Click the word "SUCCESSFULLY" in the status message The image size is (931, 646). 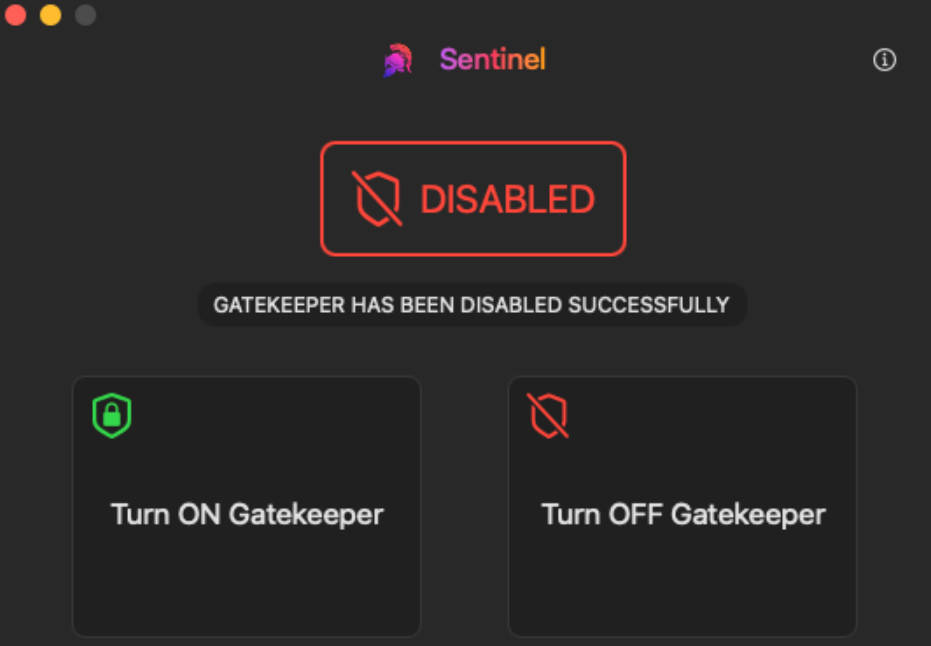(649, 305)
